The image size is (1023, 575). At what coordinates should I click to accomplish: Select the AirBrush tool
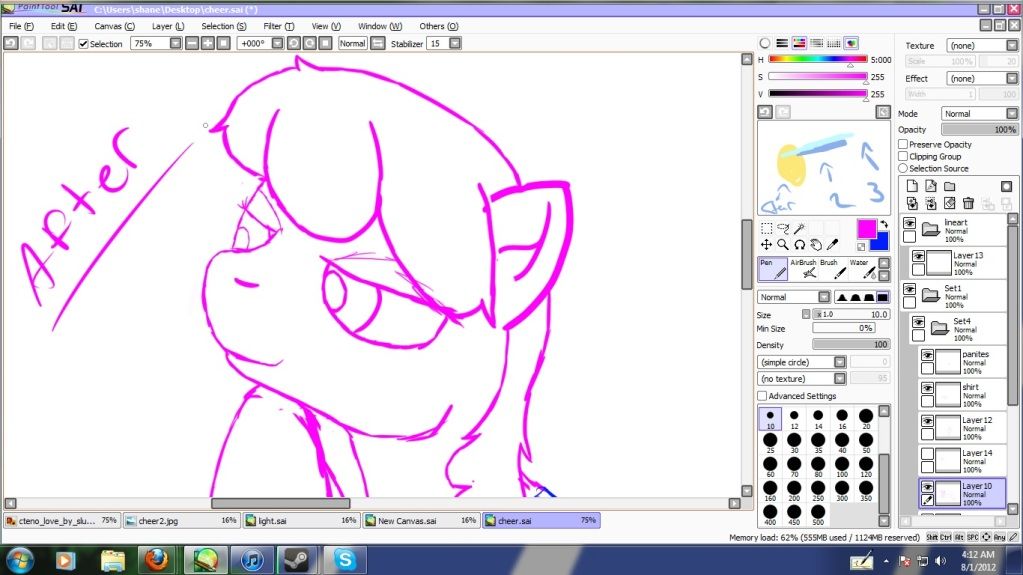coord(804,269)
